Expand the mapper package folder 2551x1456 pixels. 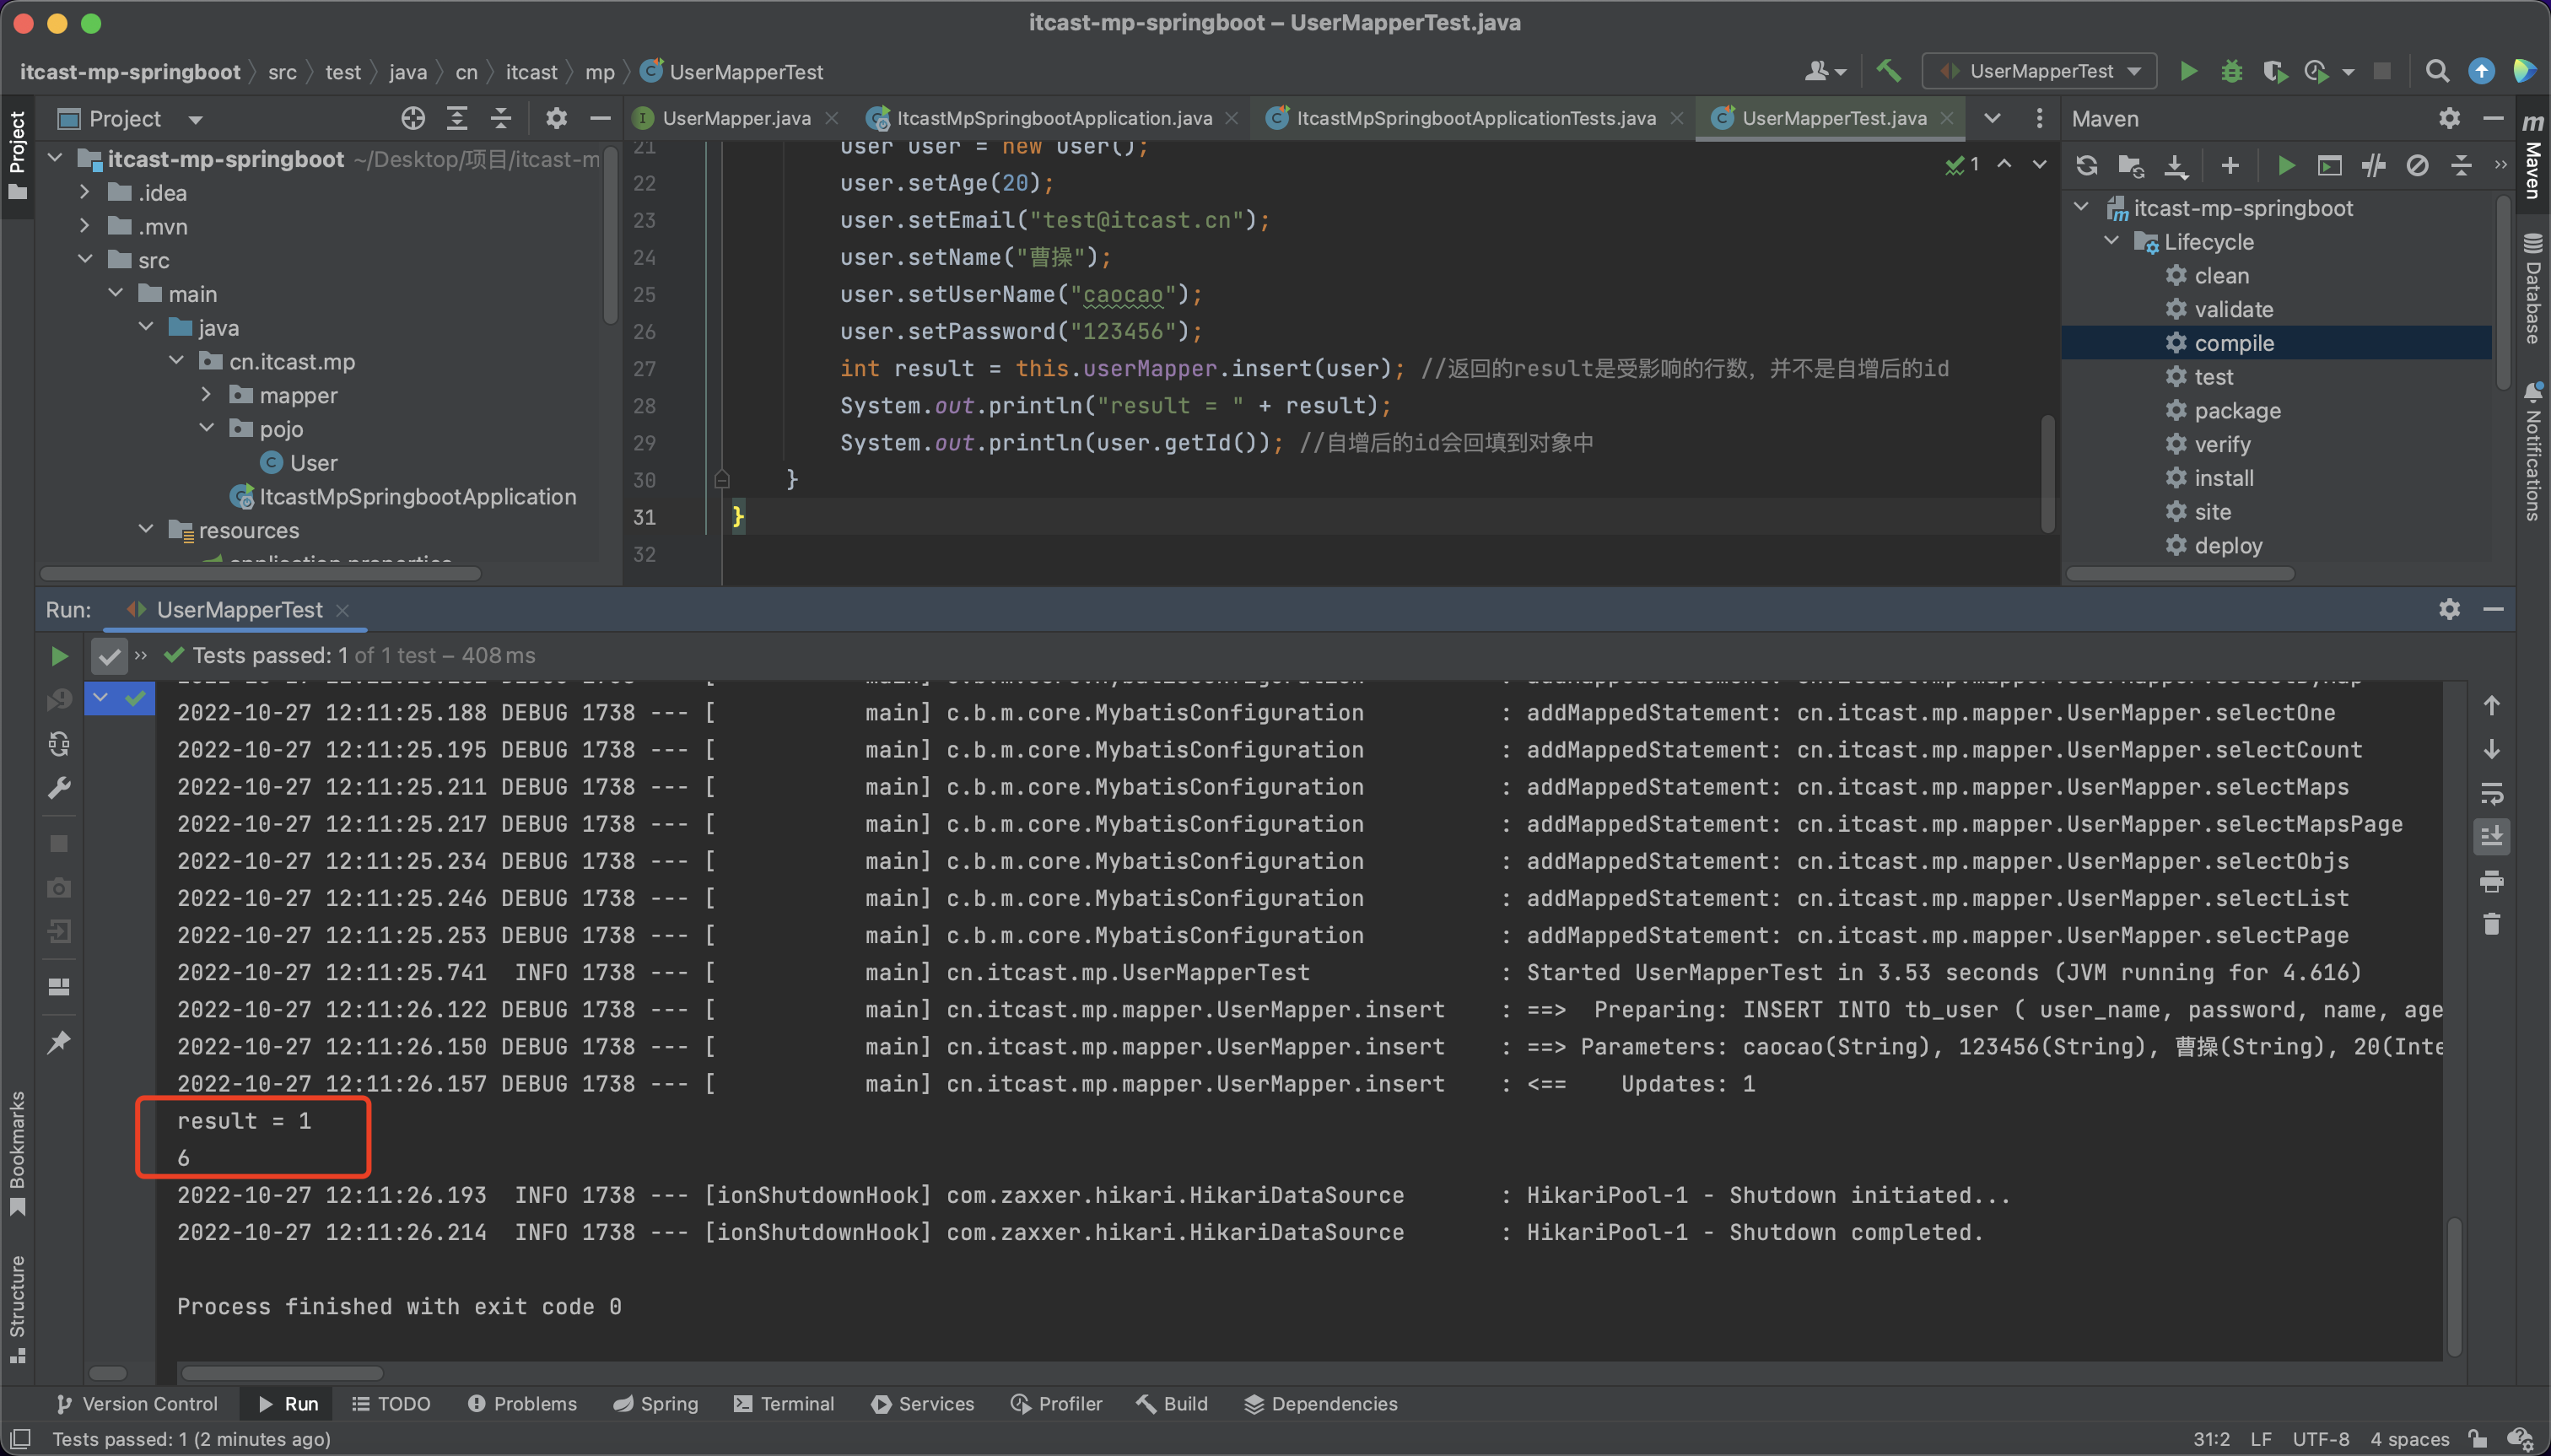(206, 395)
